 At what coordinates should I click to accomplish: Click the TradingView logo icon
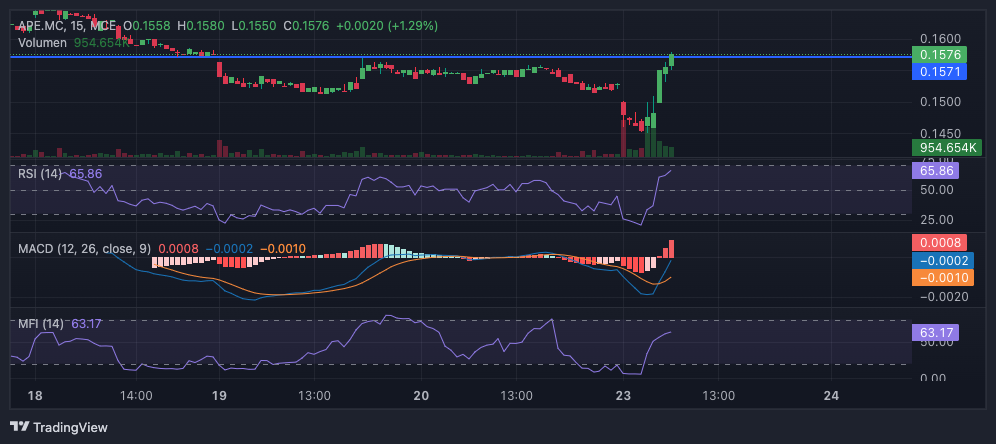(x=19, y=427)
